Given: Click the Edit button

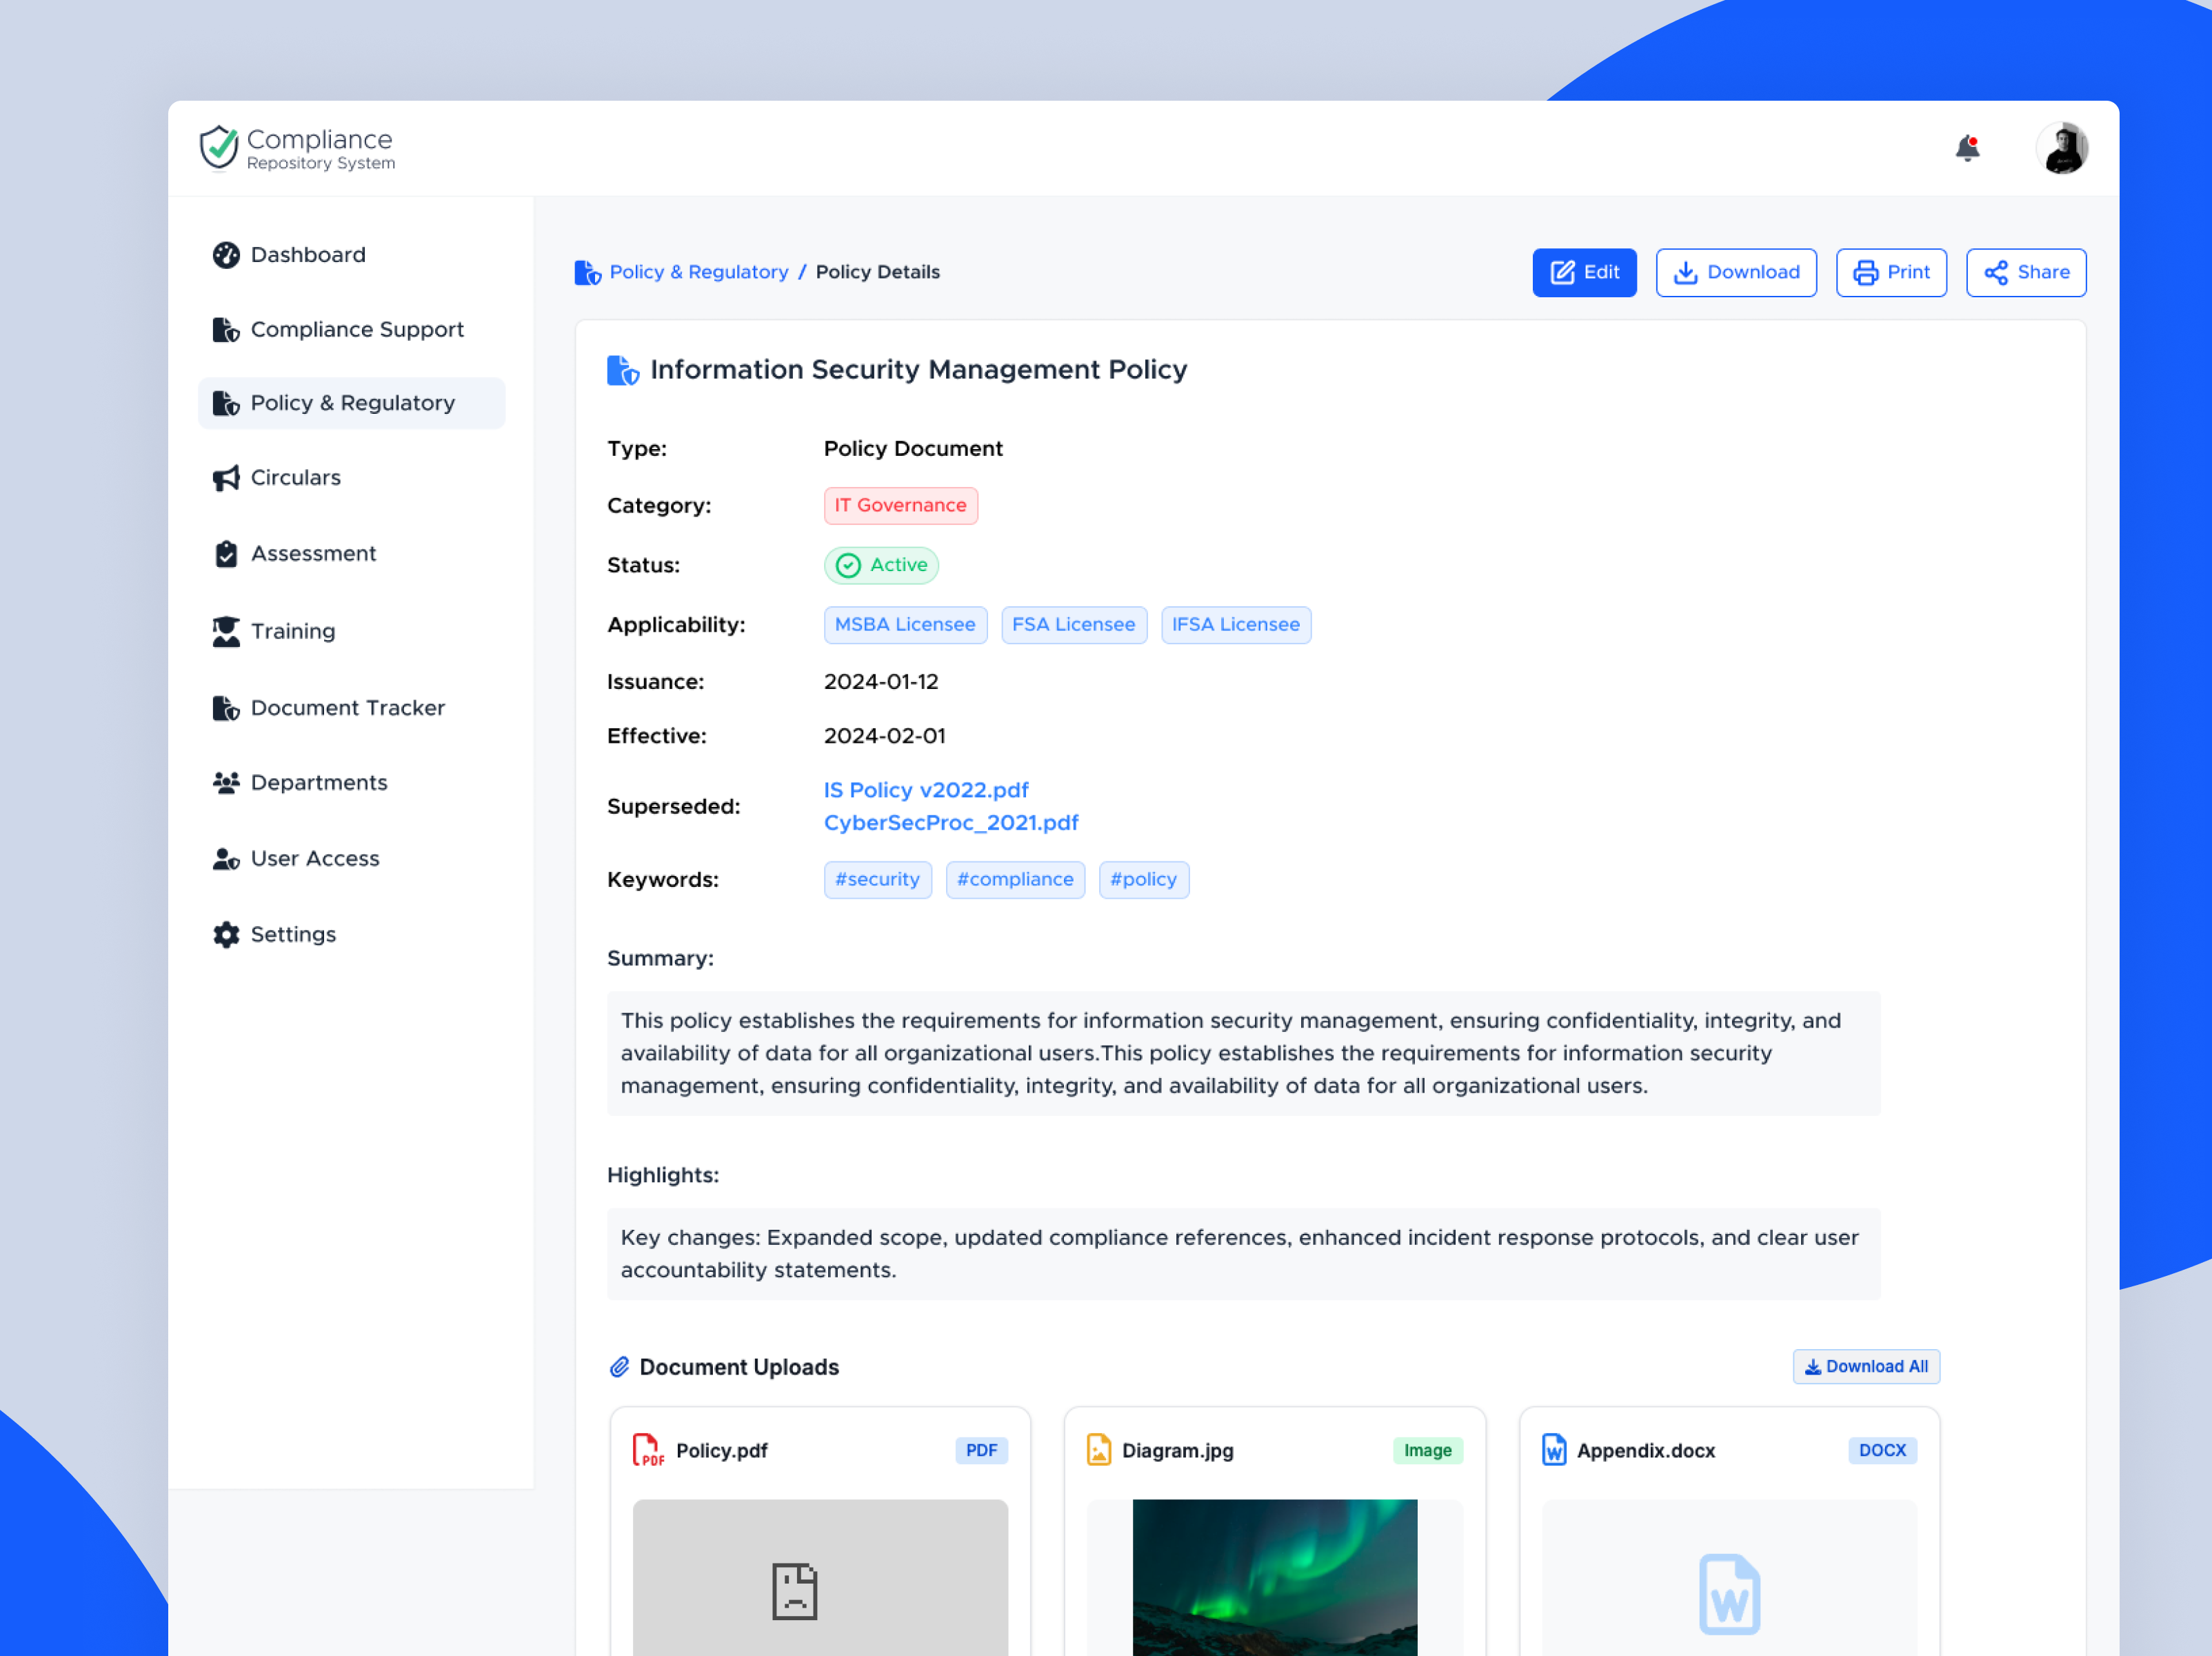Looking at the screenshot, I should point(1584,271).
